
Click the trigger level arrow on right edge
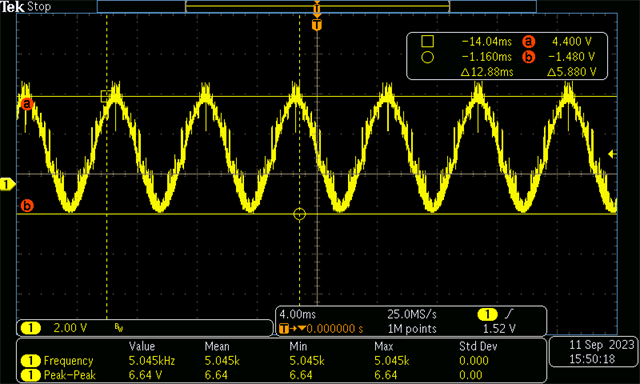tap(611, 154)
